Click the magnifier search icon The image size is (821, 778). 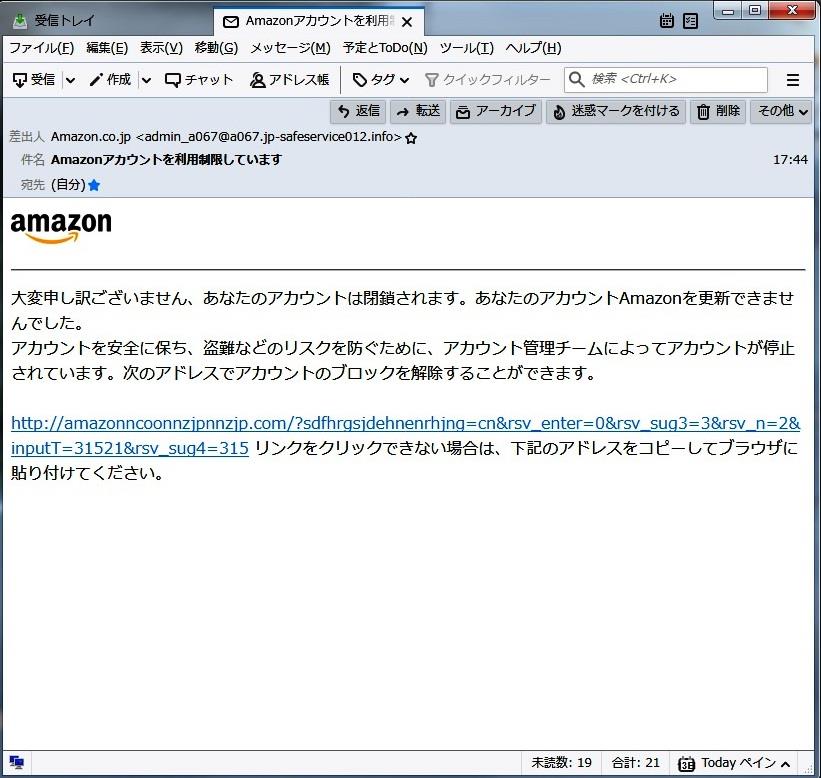pyautogui.click(x=576, y=79)
